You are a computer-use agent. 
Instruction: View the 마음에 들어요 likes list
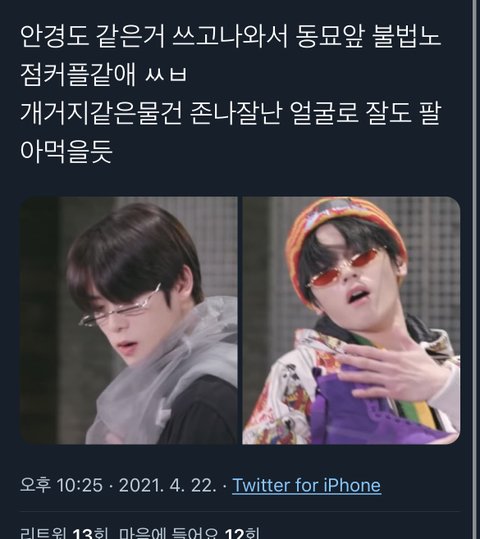(x=189, y=532)
